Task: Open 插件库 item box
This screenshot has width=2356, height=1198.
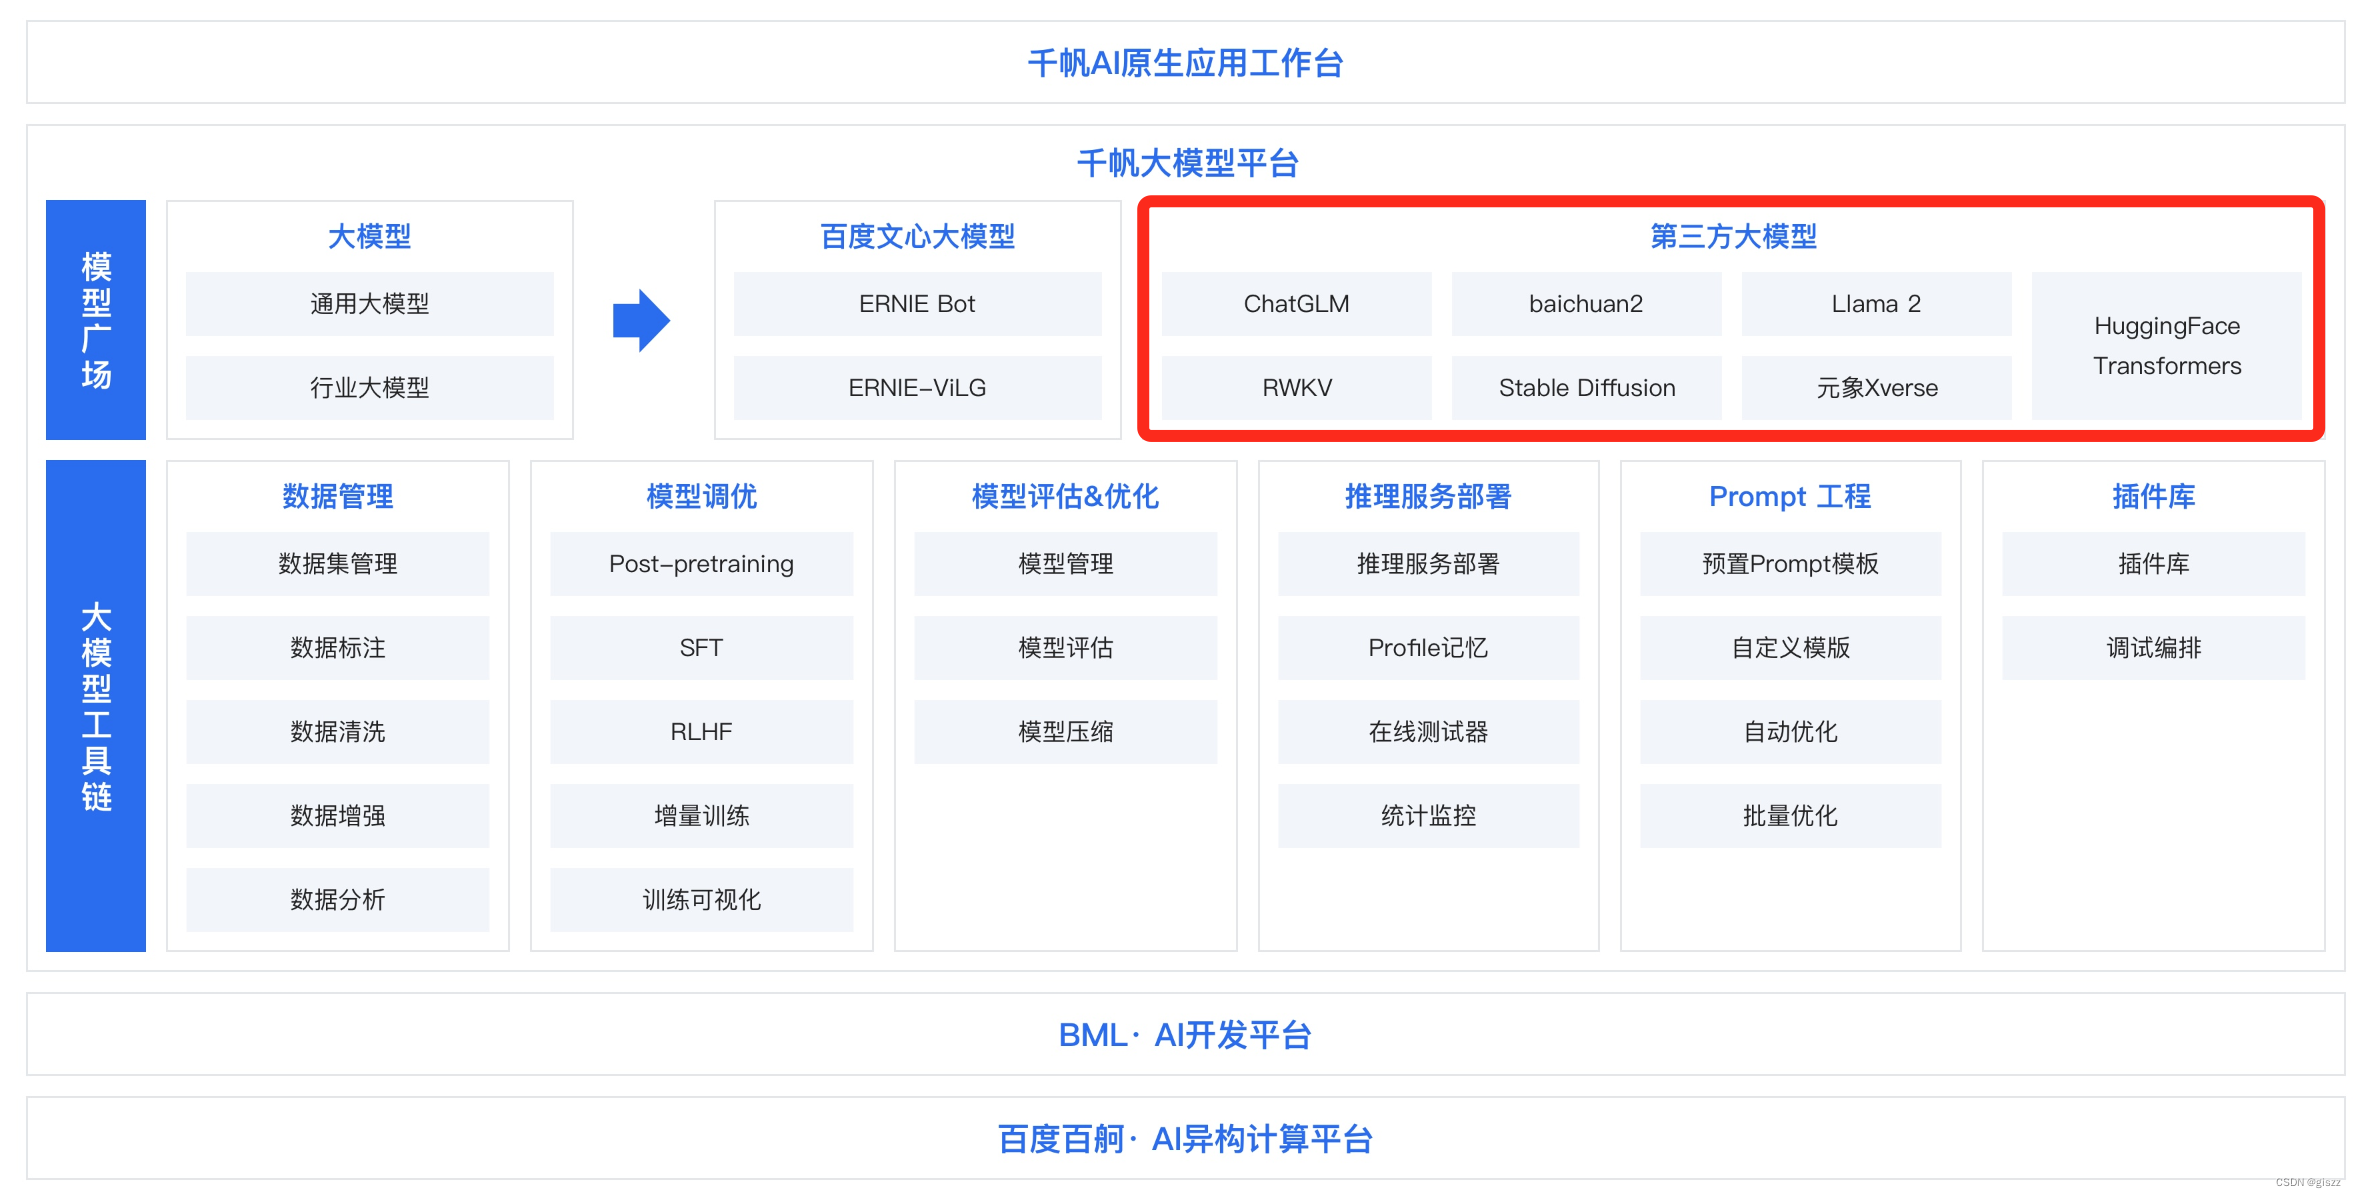Action: click(2153, 564)
